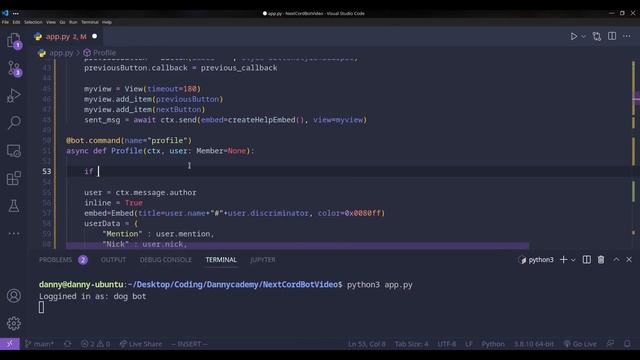This screenshot has width=640, height=360.
Task: Switch to the Jupyter panel tab
Action: 262,260
